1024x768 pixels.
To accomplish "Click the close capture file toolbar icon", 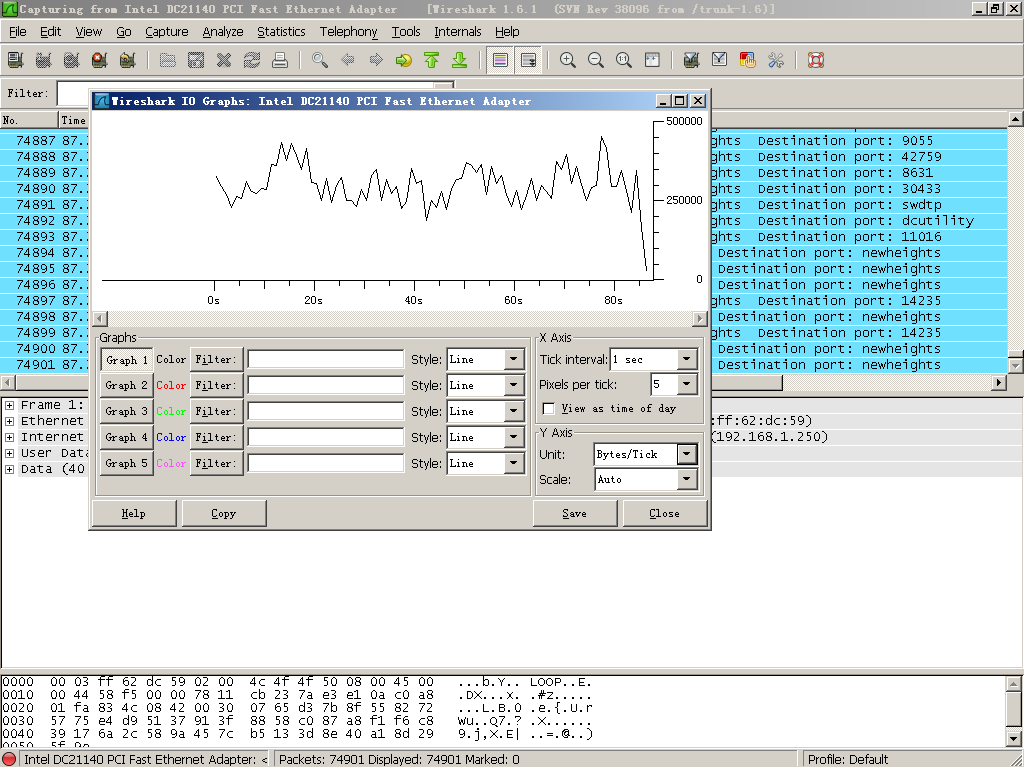I will [224, 60].
